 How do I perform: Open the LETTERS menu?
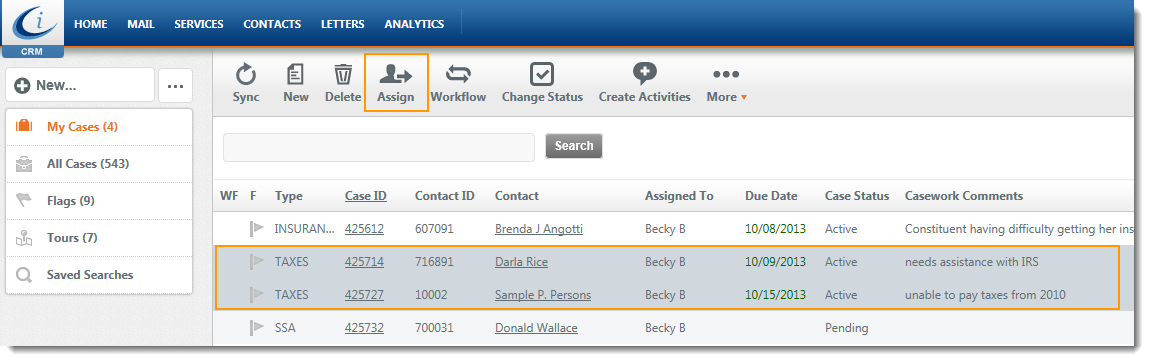342,24
